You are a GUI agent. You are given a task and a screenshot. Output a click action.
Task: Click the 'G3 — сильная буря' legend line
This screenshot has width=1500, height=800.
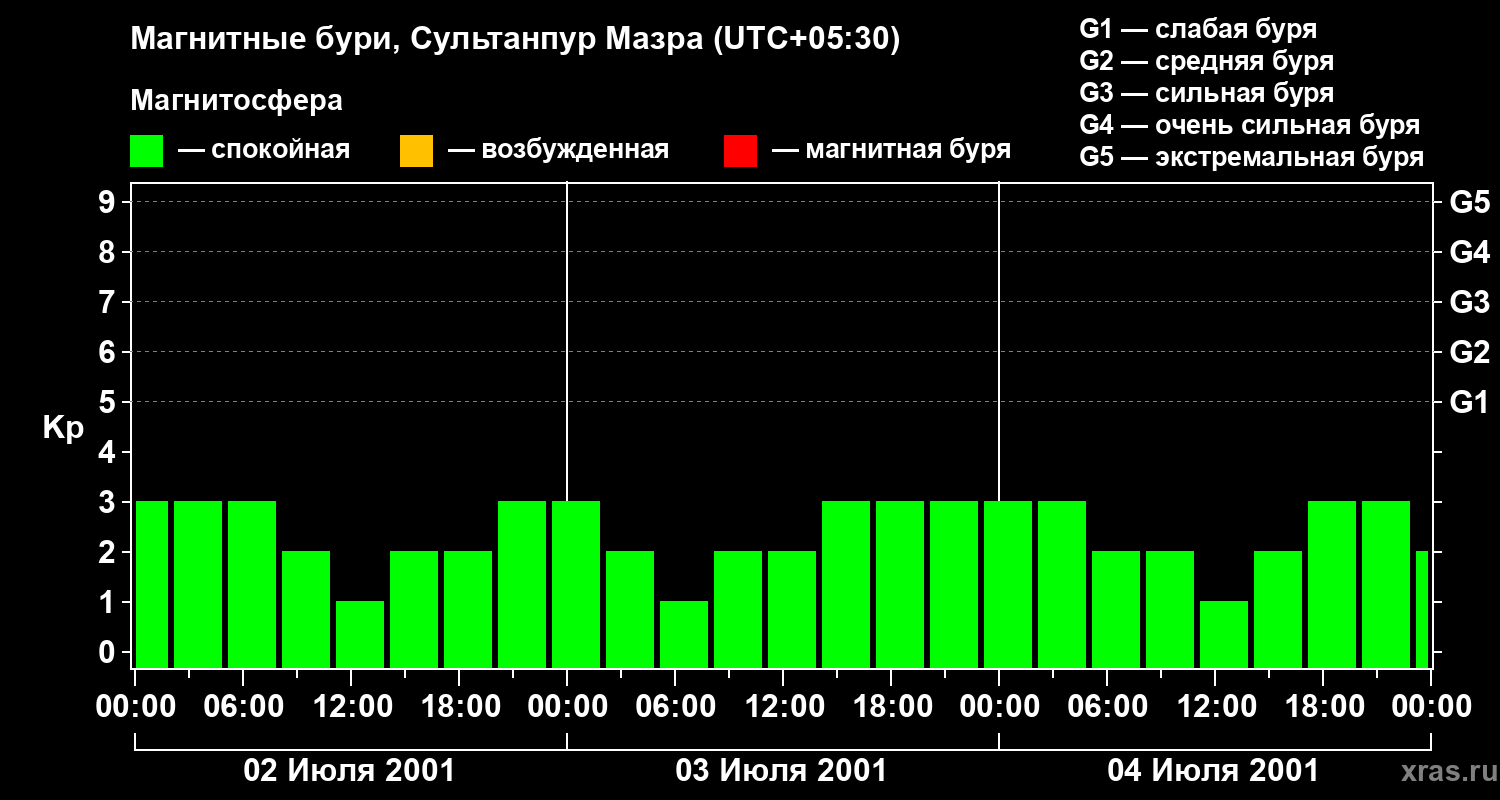pyautogui.click(x=1207, y=93)
